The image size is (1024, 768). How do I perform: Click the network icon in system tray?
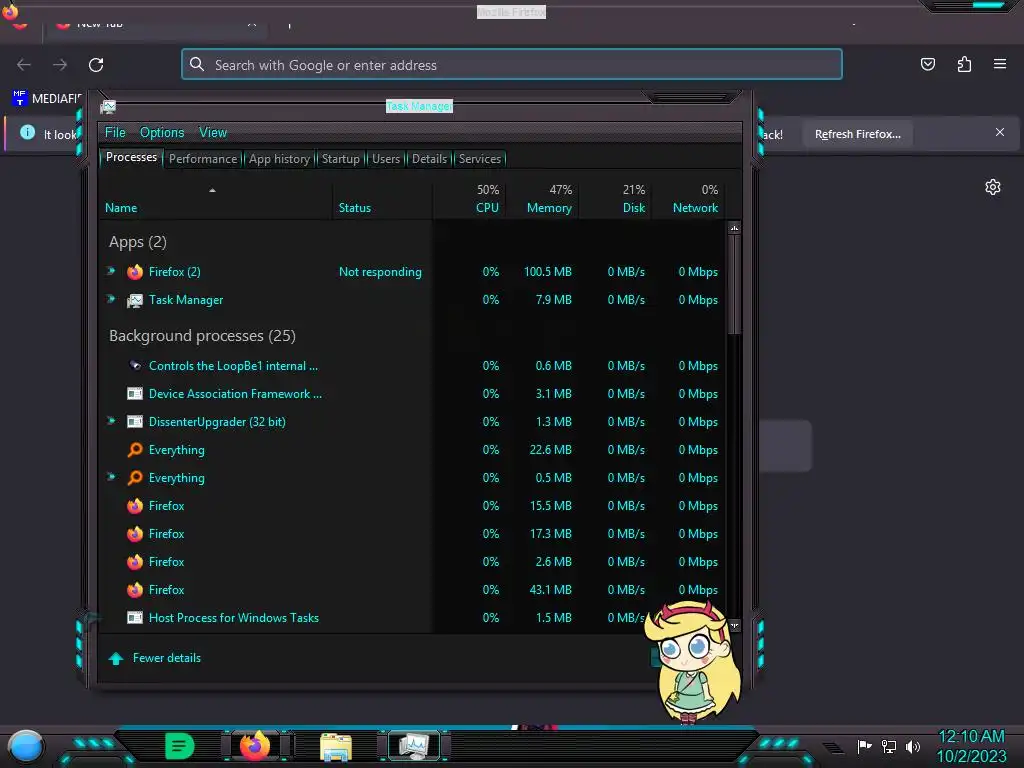click(x=889, y=746)
